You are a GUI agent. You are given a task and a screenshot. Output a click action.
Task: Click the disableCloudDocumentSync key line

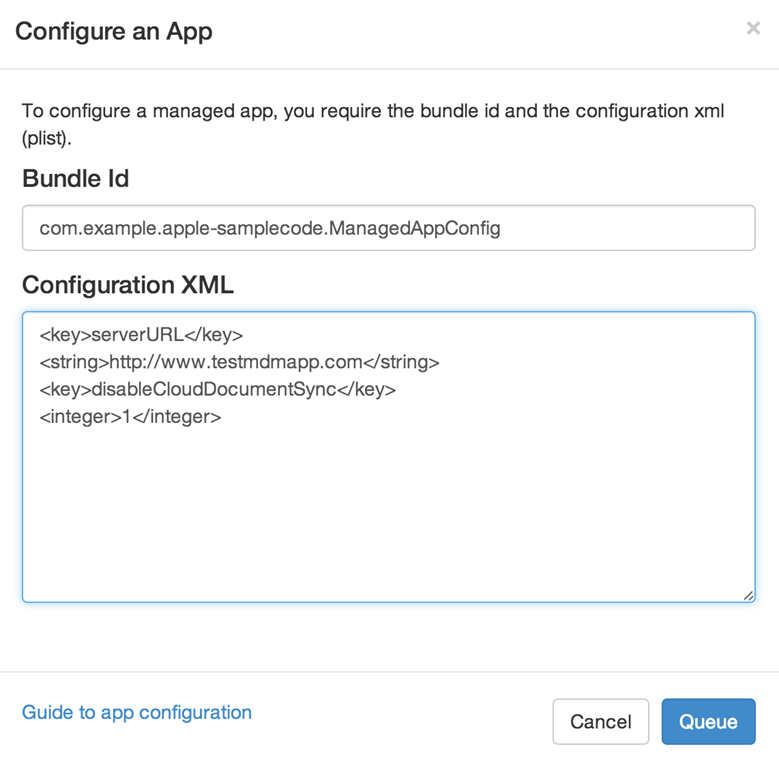[x=217, y=389]
